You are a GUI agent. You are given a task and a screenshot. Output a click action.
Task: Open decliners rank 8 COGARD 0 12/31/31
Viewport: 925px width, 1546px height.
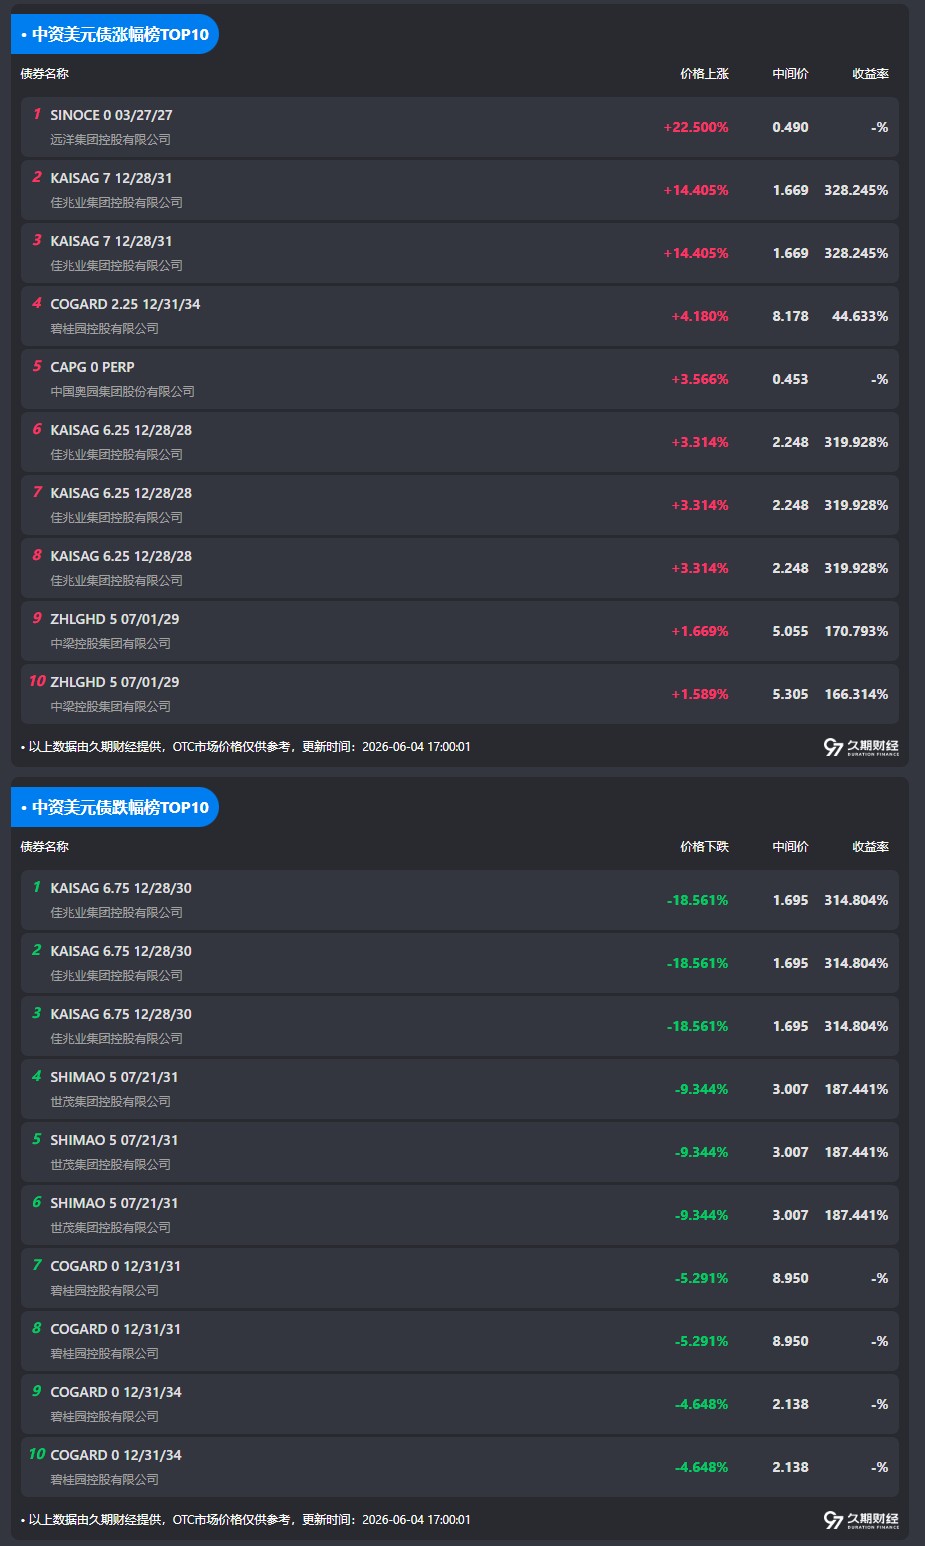(x=460, y=1341)
